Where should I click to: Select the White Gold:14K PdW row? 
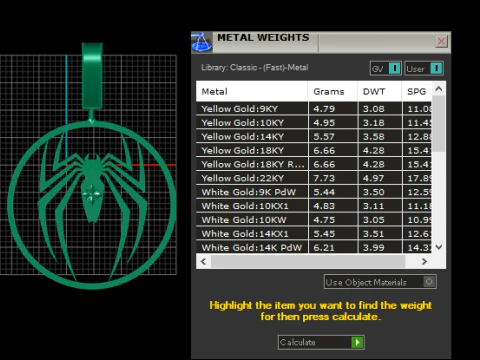click(x=314, y=248)
